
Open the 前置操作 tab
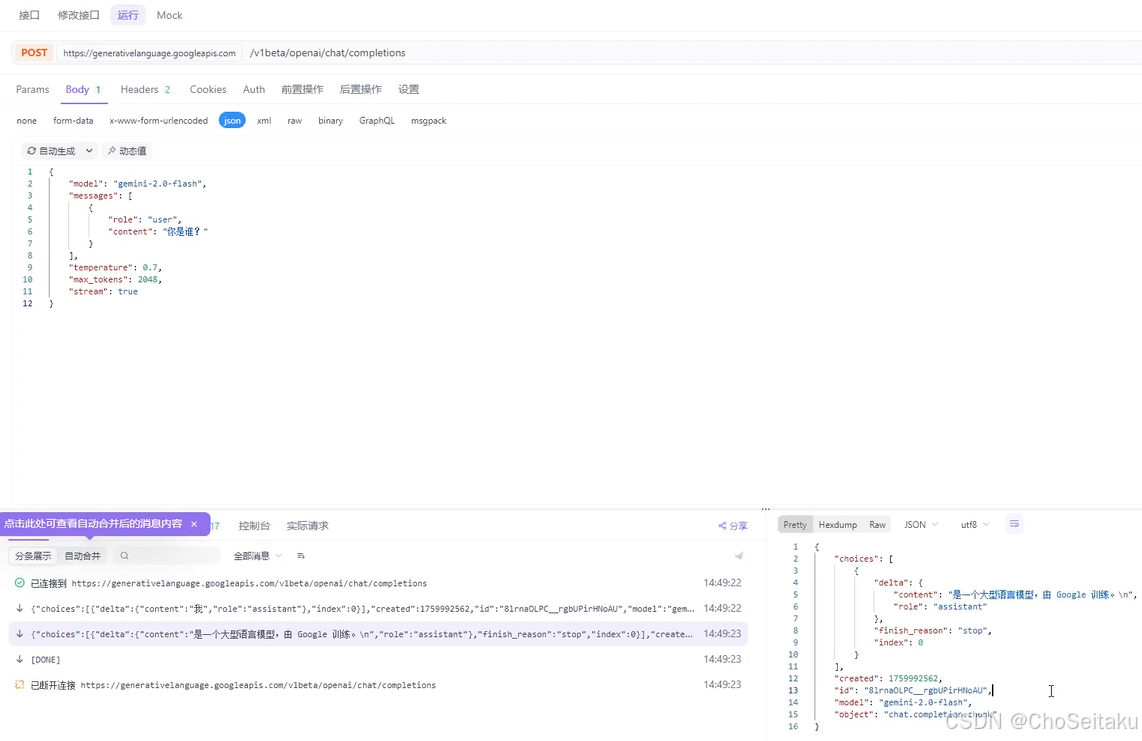302,90
